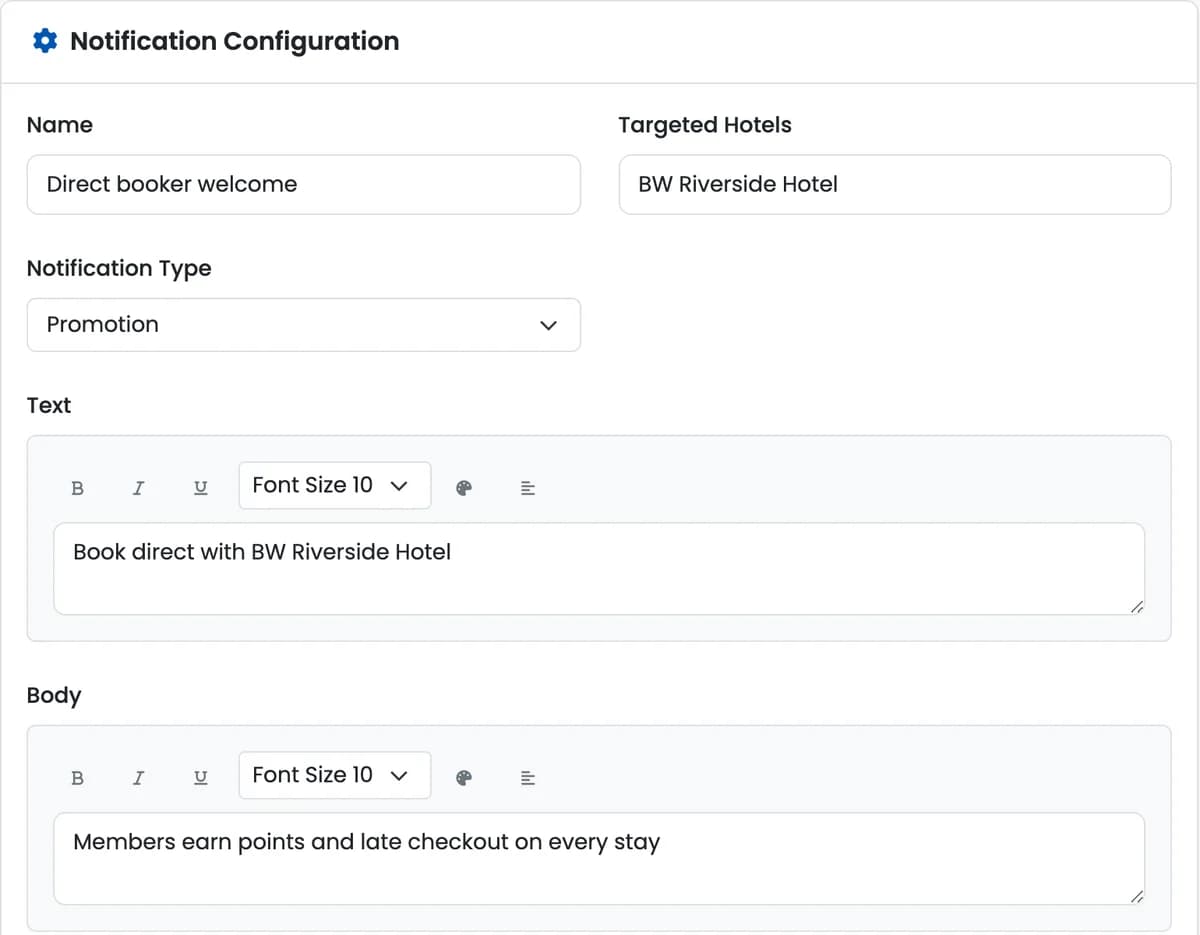
Task: Click the Body text area about Members
Action: tap(599, 858)
